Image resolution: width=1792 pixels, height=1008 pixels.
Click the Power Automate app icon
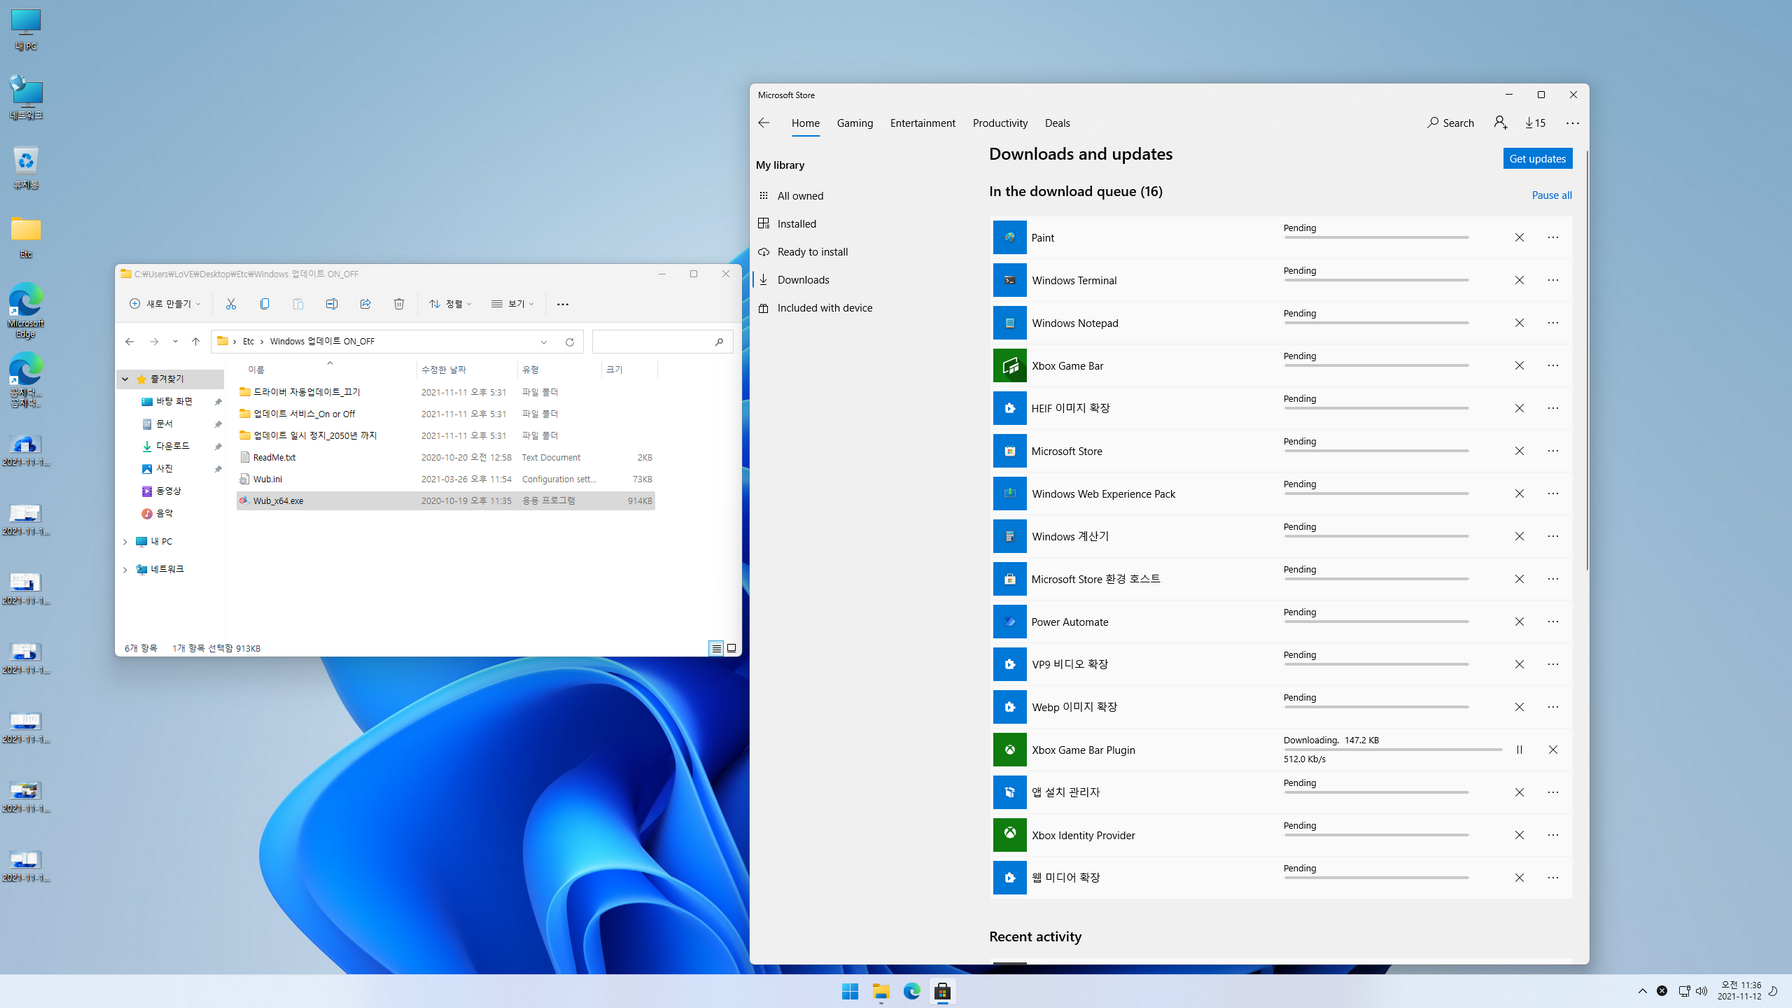click(1010, 622)
